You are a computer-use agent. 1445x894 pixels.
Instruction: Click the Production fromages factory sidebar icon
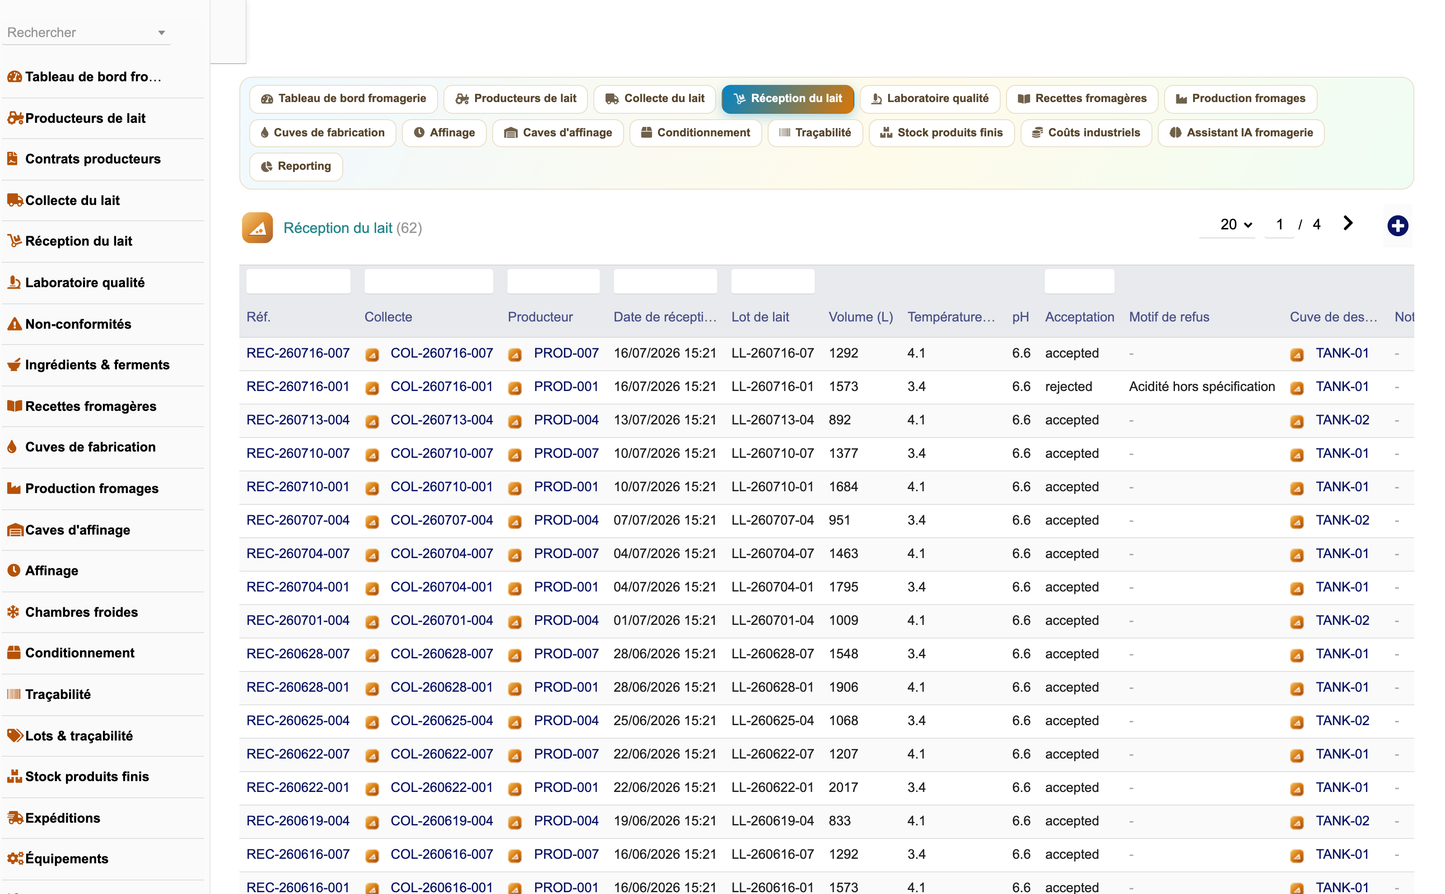tap(14, 488)
